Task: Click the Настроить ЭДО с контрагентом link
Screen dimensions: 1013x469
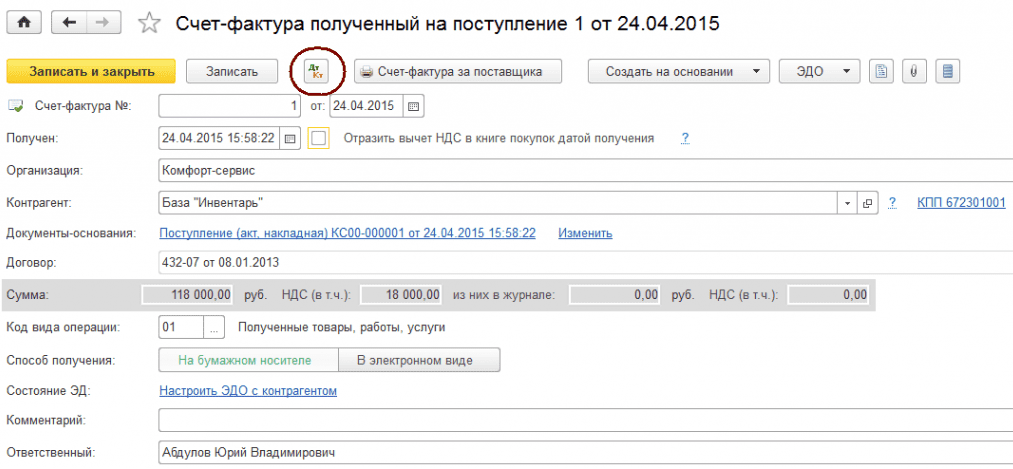Action: 248,390
